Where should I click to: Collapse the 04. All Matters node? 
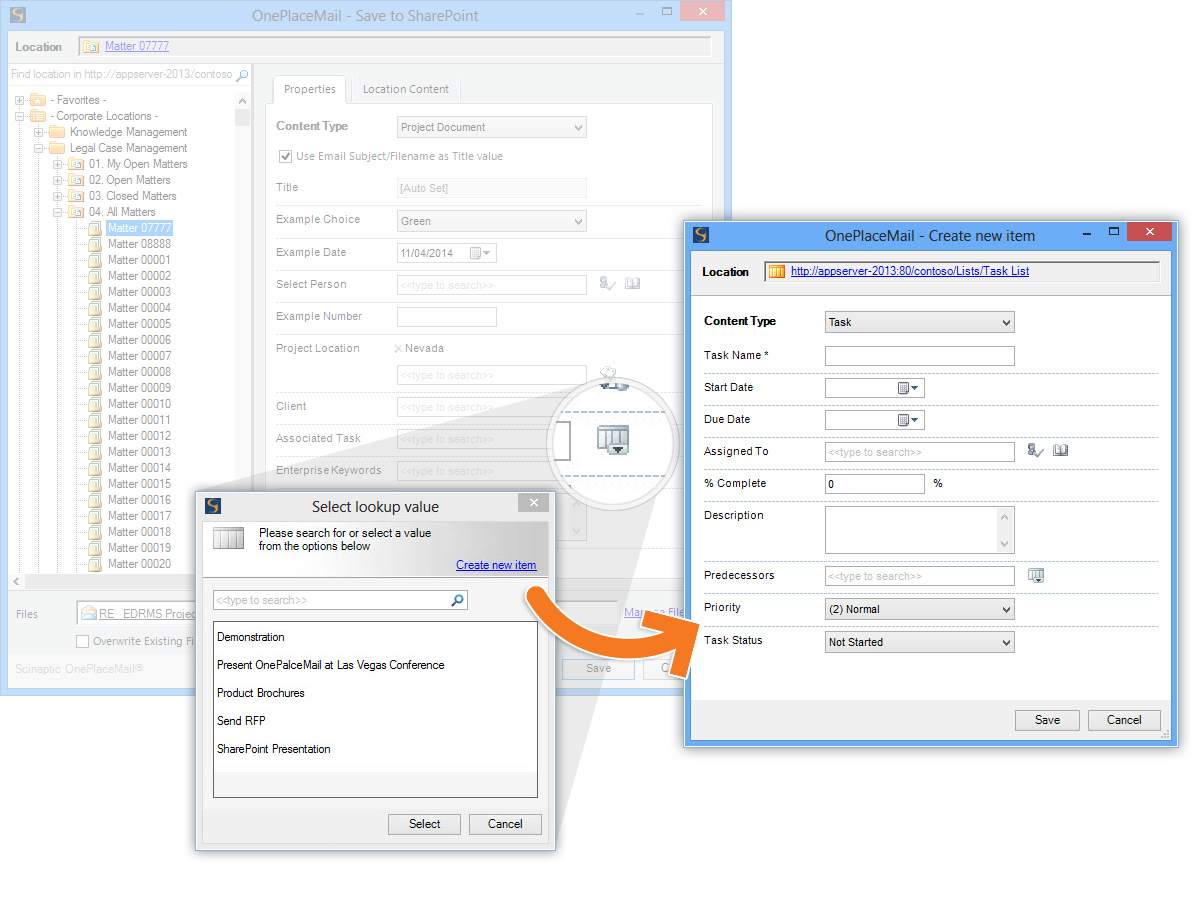[58, 212]
